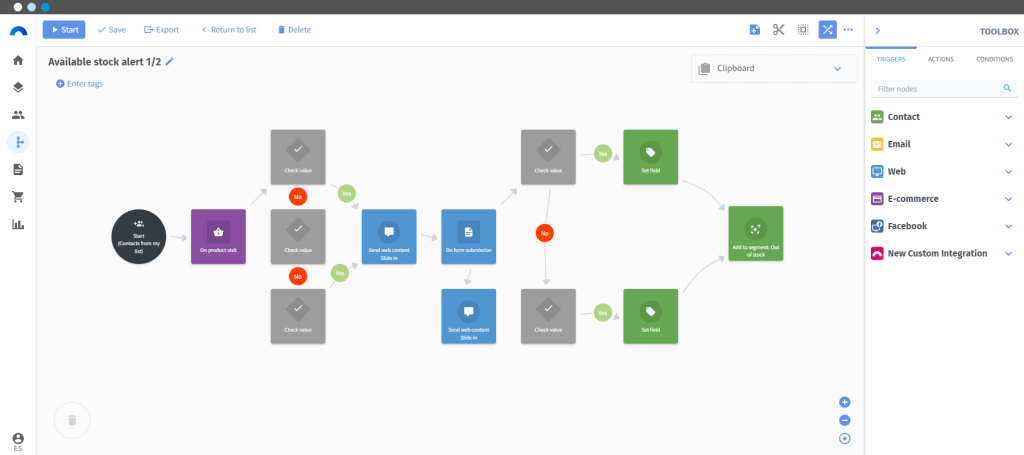Switch to the CONDITIONS tab
The image size is (1024, 455).
(995, 59)
